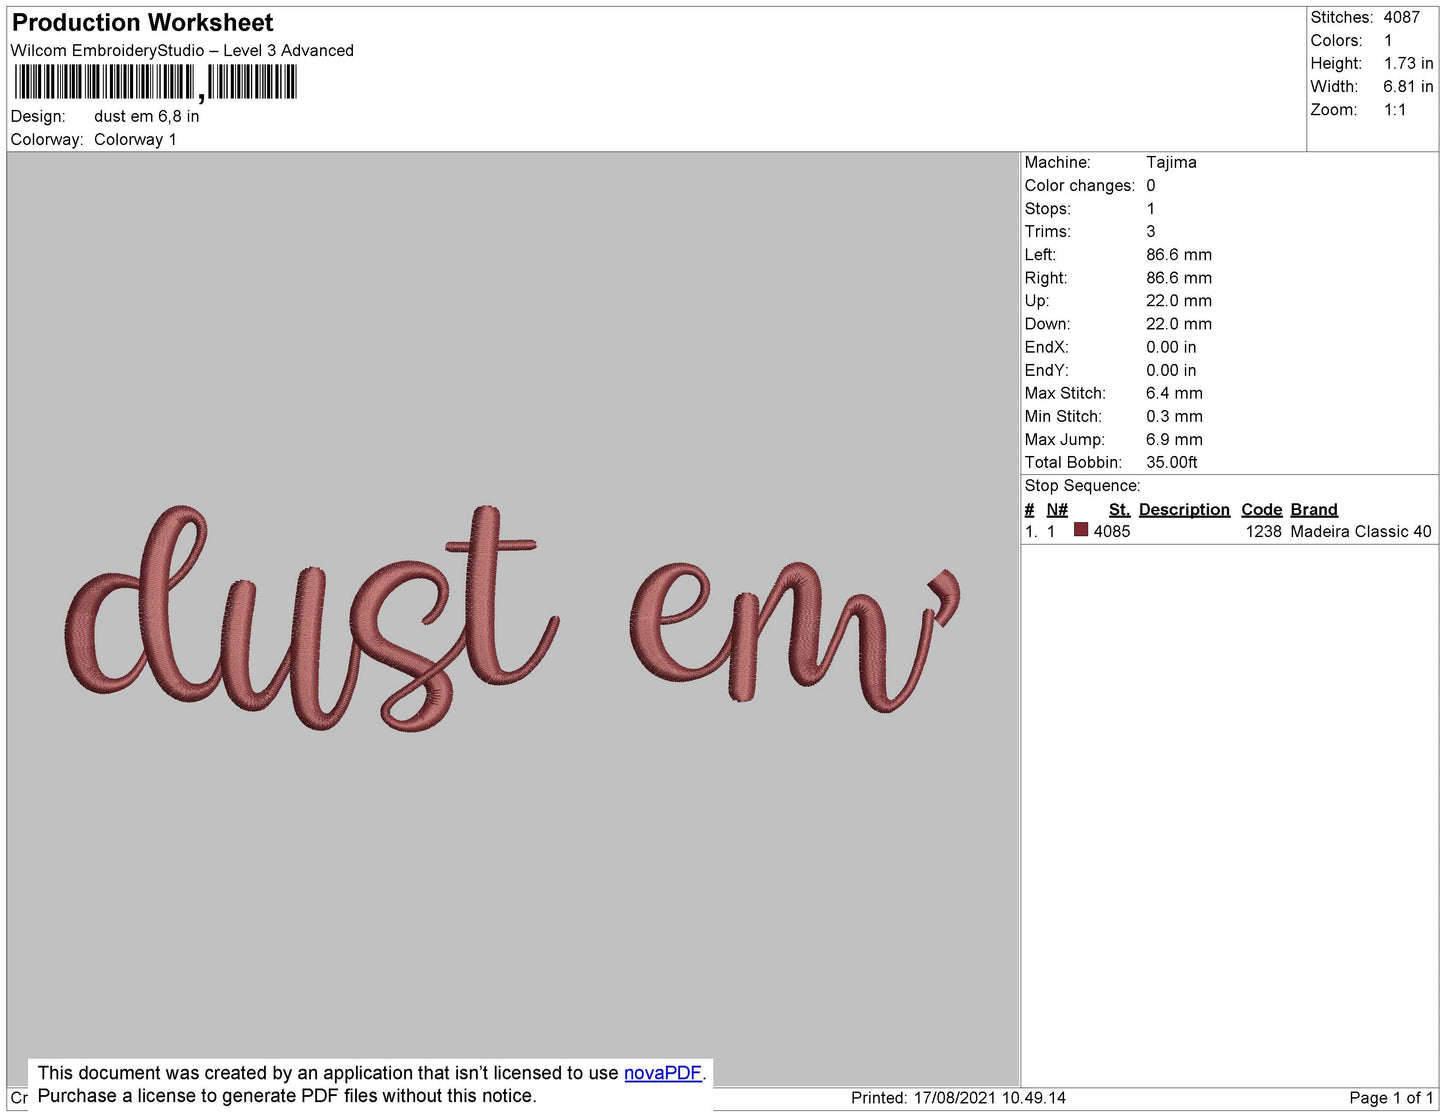The image size is (1445, 1117).
Task: Click the "Description" column header
Action: click(x=1184, y=510)
